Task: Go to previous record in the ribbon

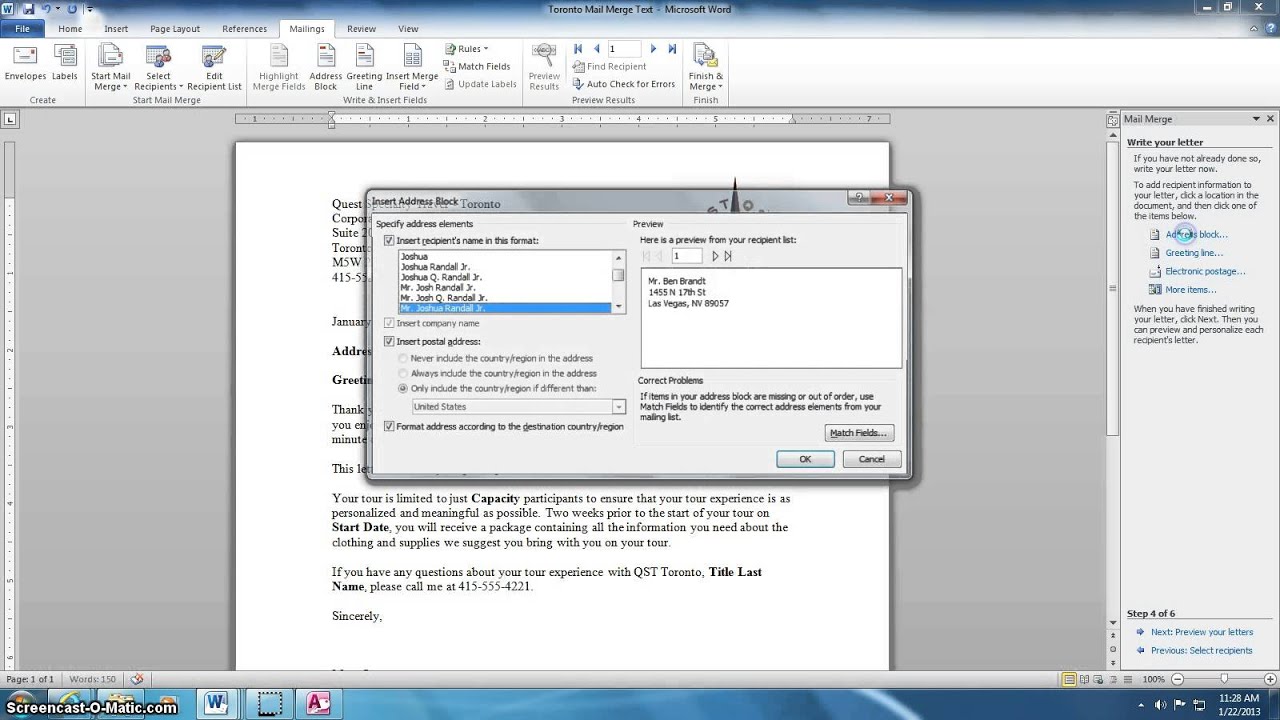Action: (596, 48)
